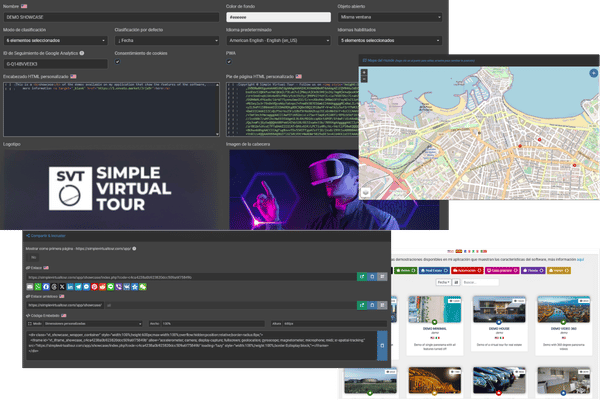Toggle the 'No' switch for primera página

pos(33,258)
